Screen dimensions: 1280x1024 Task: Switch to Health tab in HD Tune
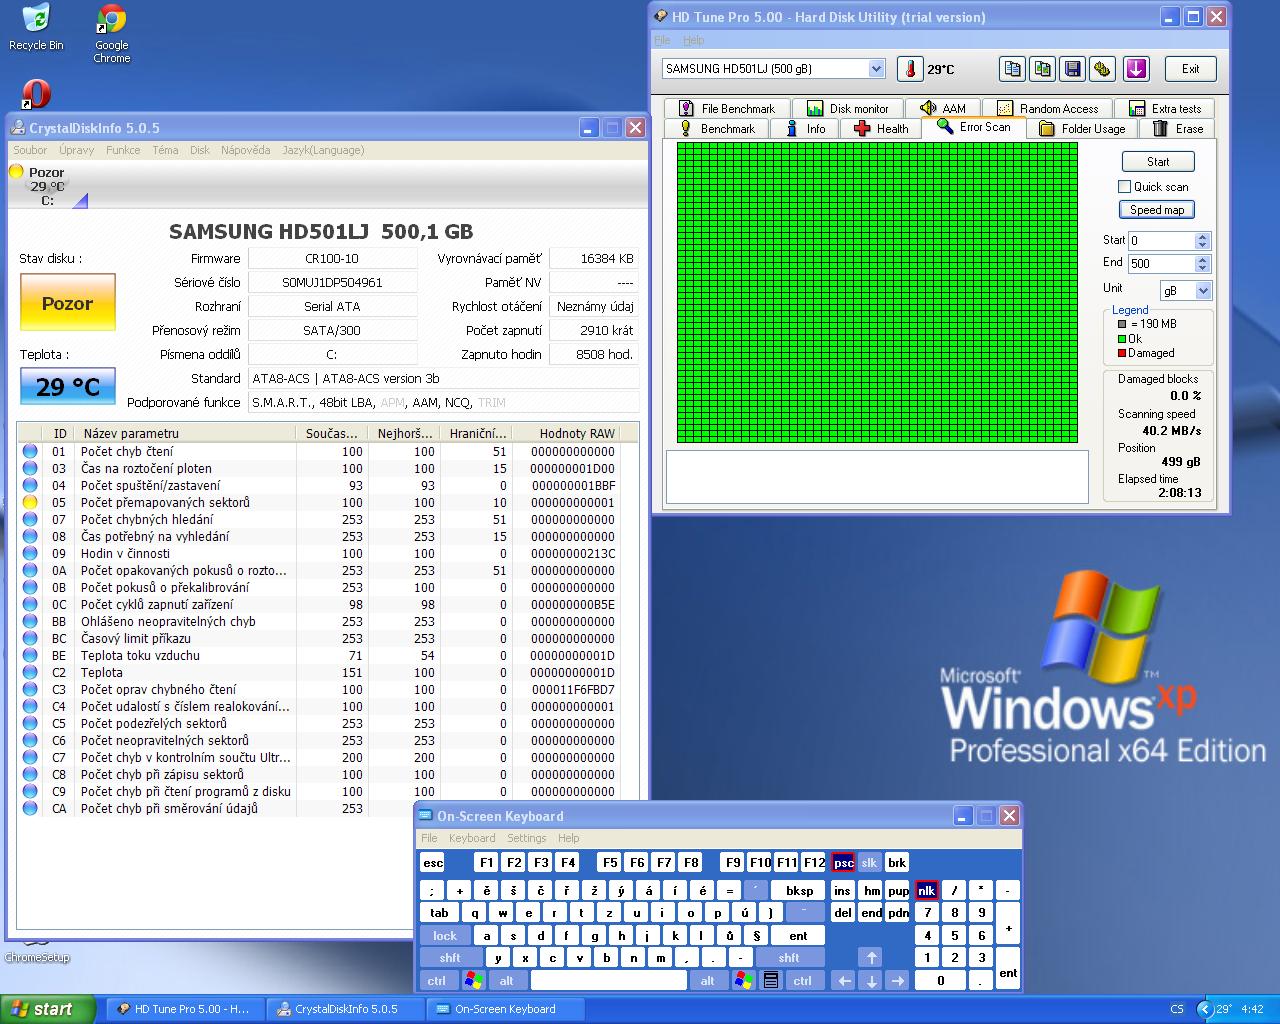pyautogui.click(x=879, y=128)
